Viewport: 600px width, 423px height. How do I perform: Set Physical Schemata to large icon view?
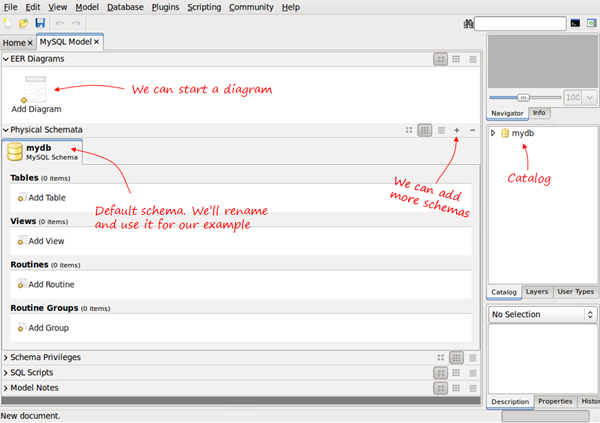pos(409,130)
